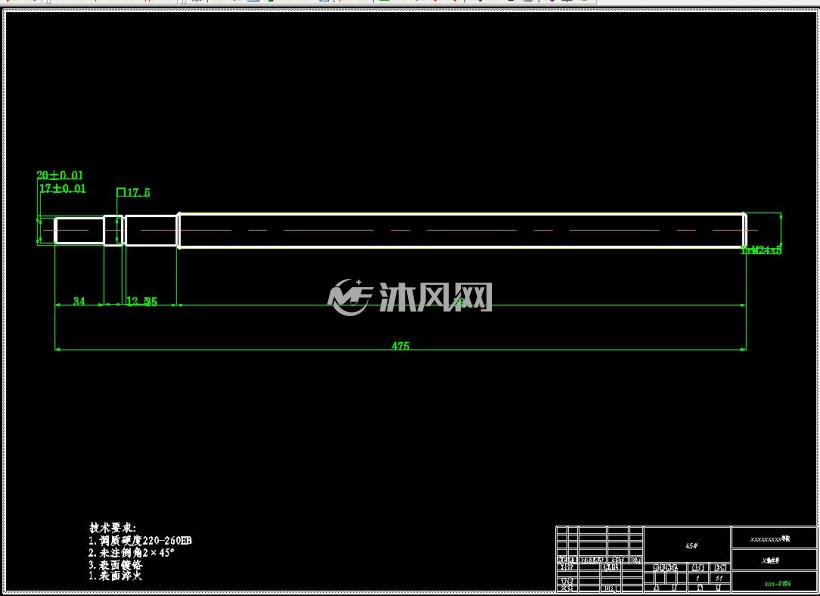Select the 调质硬度220-260HB note line
The height and width of the screenshot is (596, 820).
tap(140, 540)
